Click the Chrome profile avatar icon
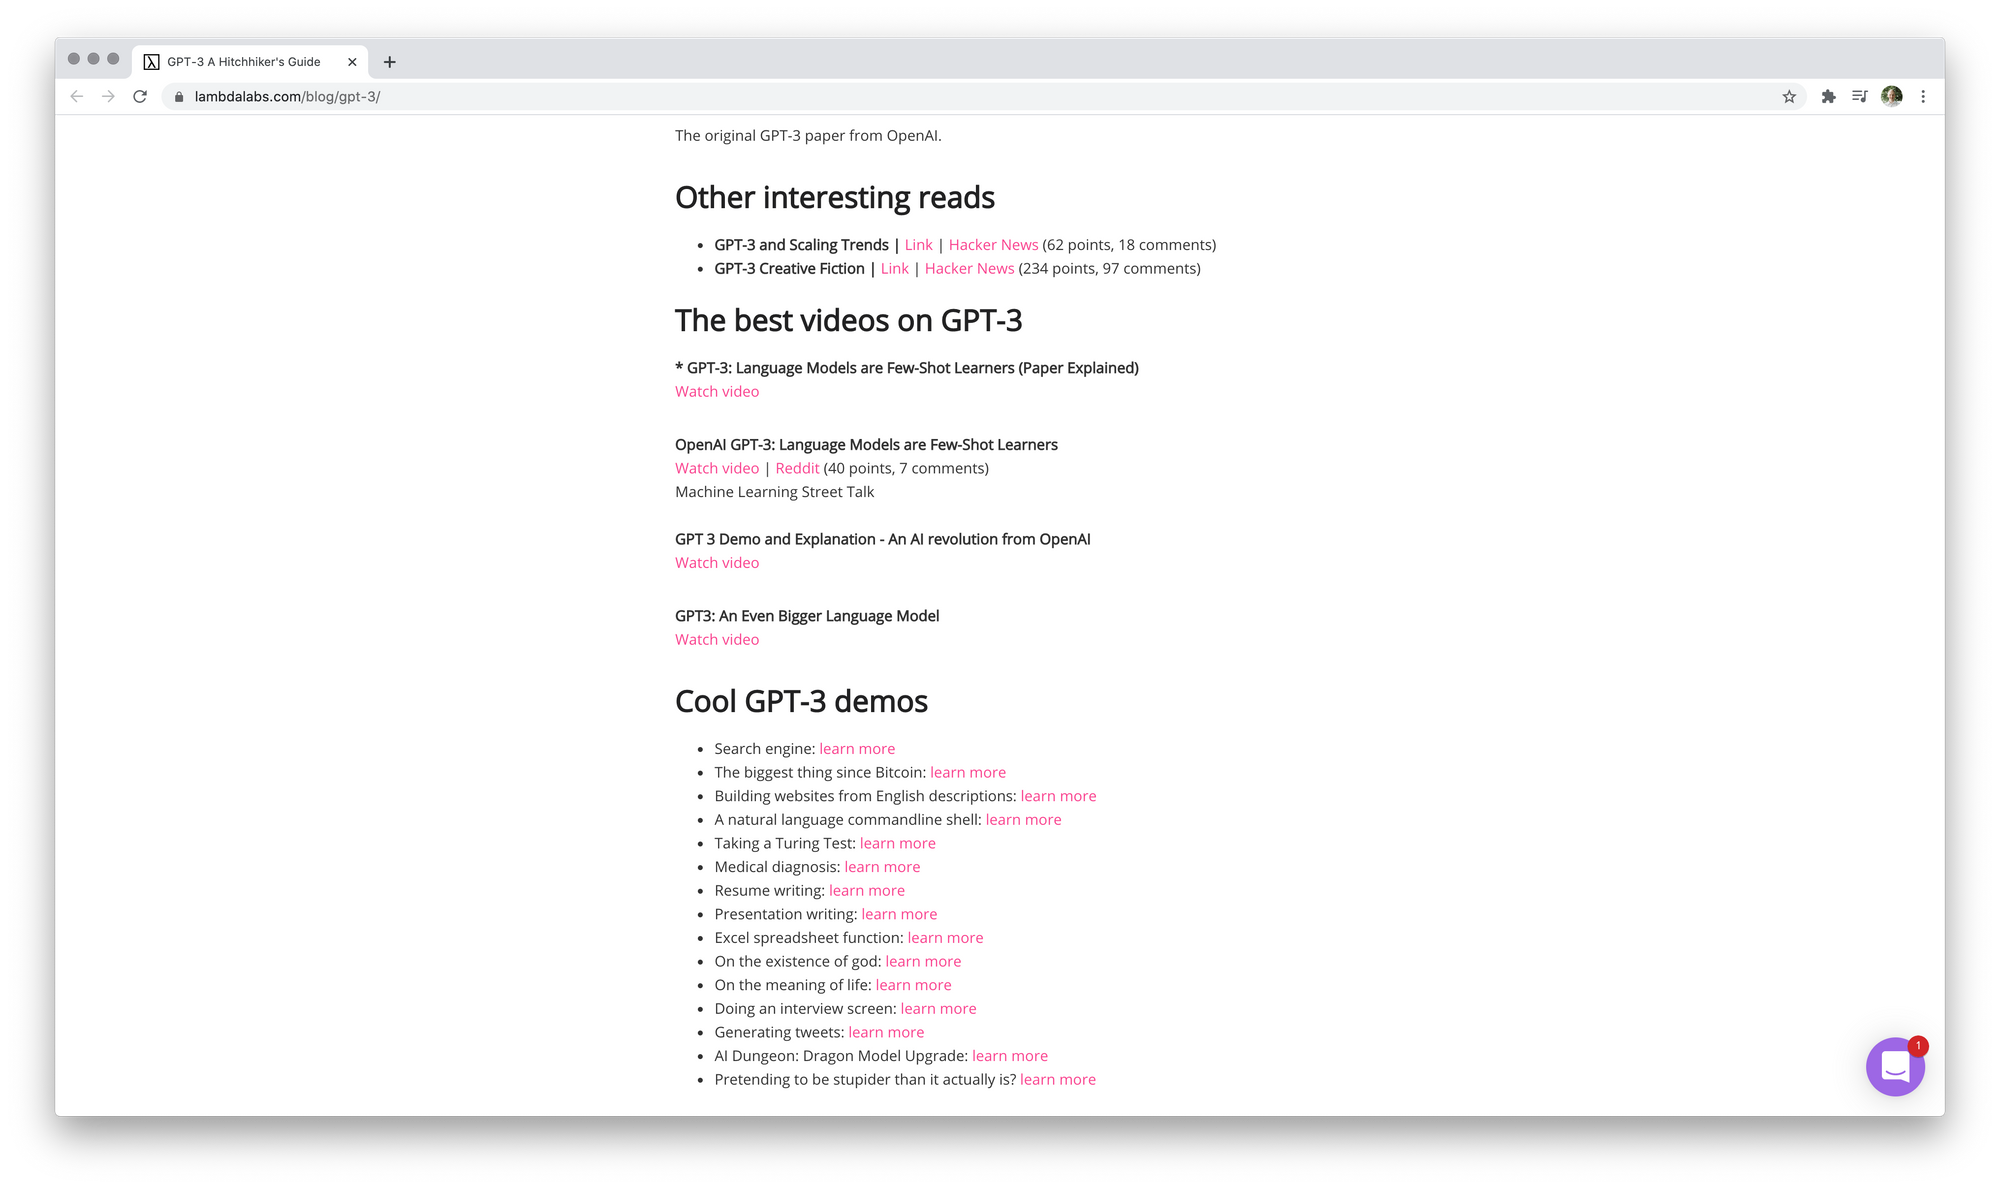The image size is (2000, 1189). 1892,96
